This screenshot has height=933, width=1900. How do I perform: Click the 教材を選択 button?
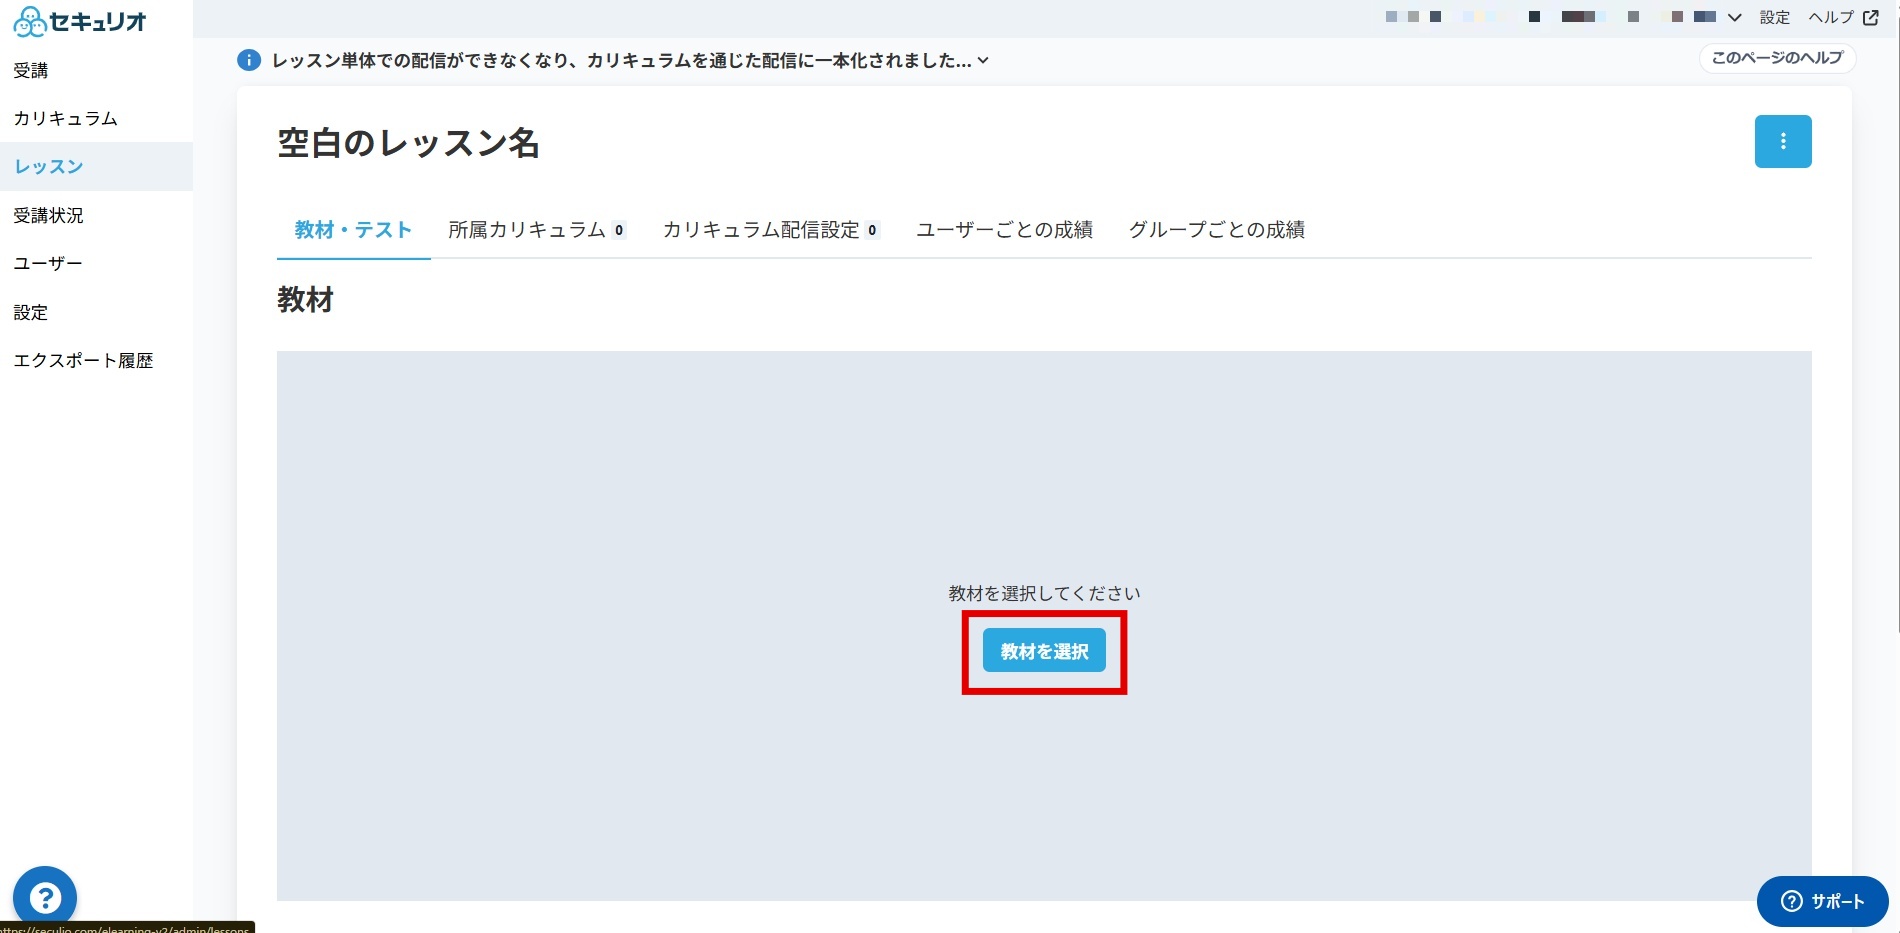click(1044, 651)
